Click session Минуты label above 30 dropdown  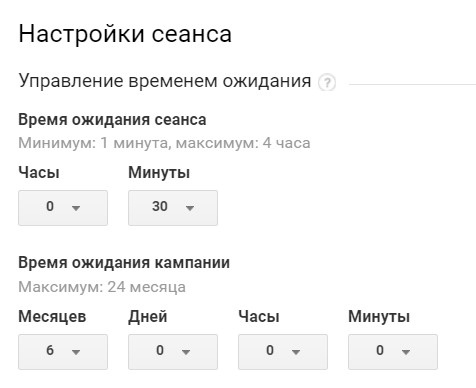pyautogui.click(x=159, y=173)
